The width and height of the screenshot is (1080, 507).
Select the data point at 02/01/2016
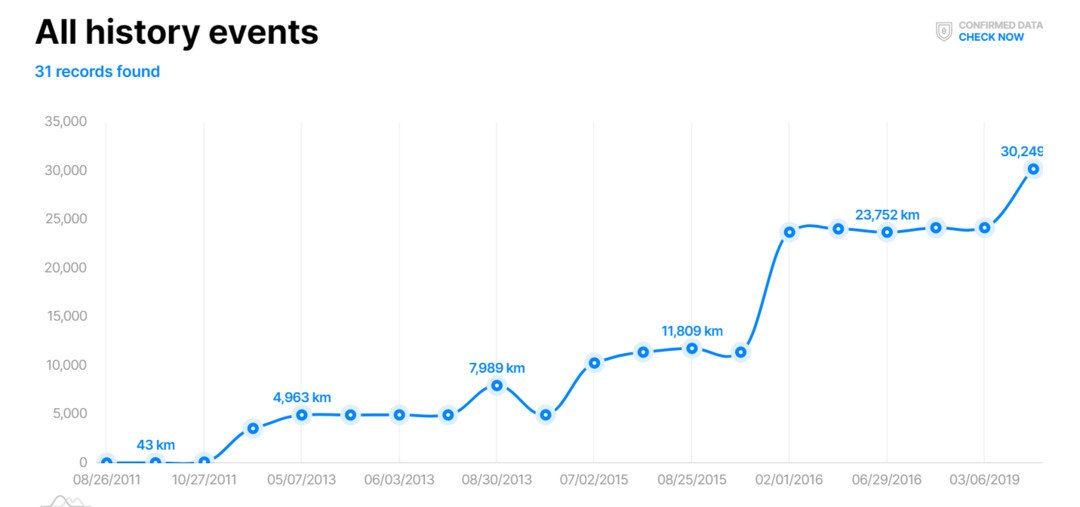coord(790,232)
